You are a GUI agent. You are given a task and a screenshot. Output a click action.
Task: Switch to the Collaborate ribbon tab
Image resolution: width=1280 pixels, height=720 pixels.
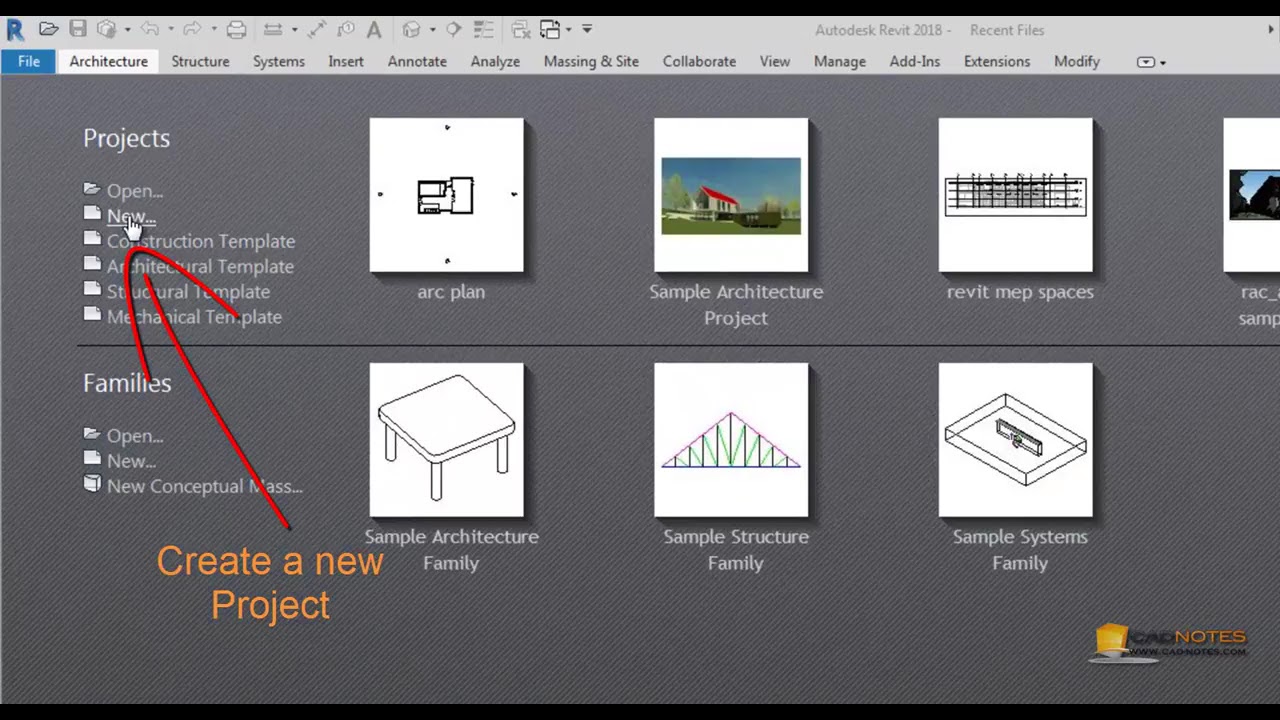tap(699, 61)
